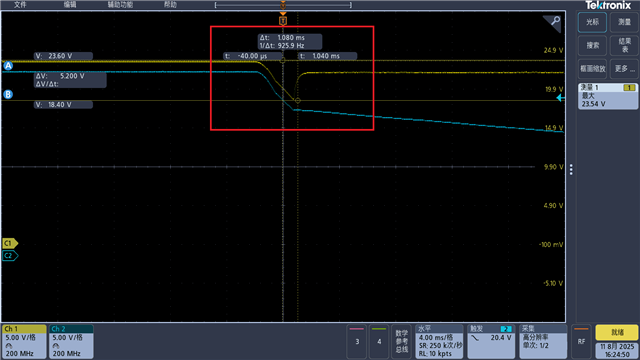Toggle channel 3 on
640x360 pixels.
[x=357, y=342]
